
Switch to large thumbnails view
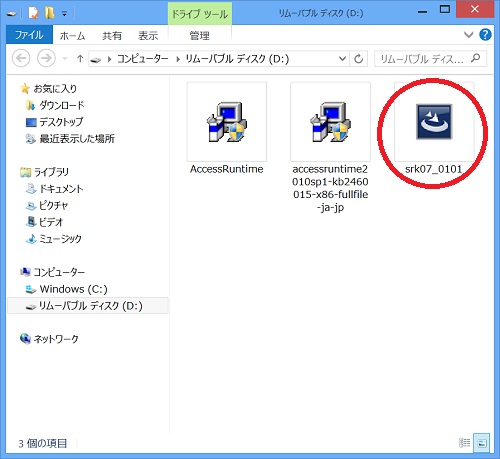click(482, 443)
